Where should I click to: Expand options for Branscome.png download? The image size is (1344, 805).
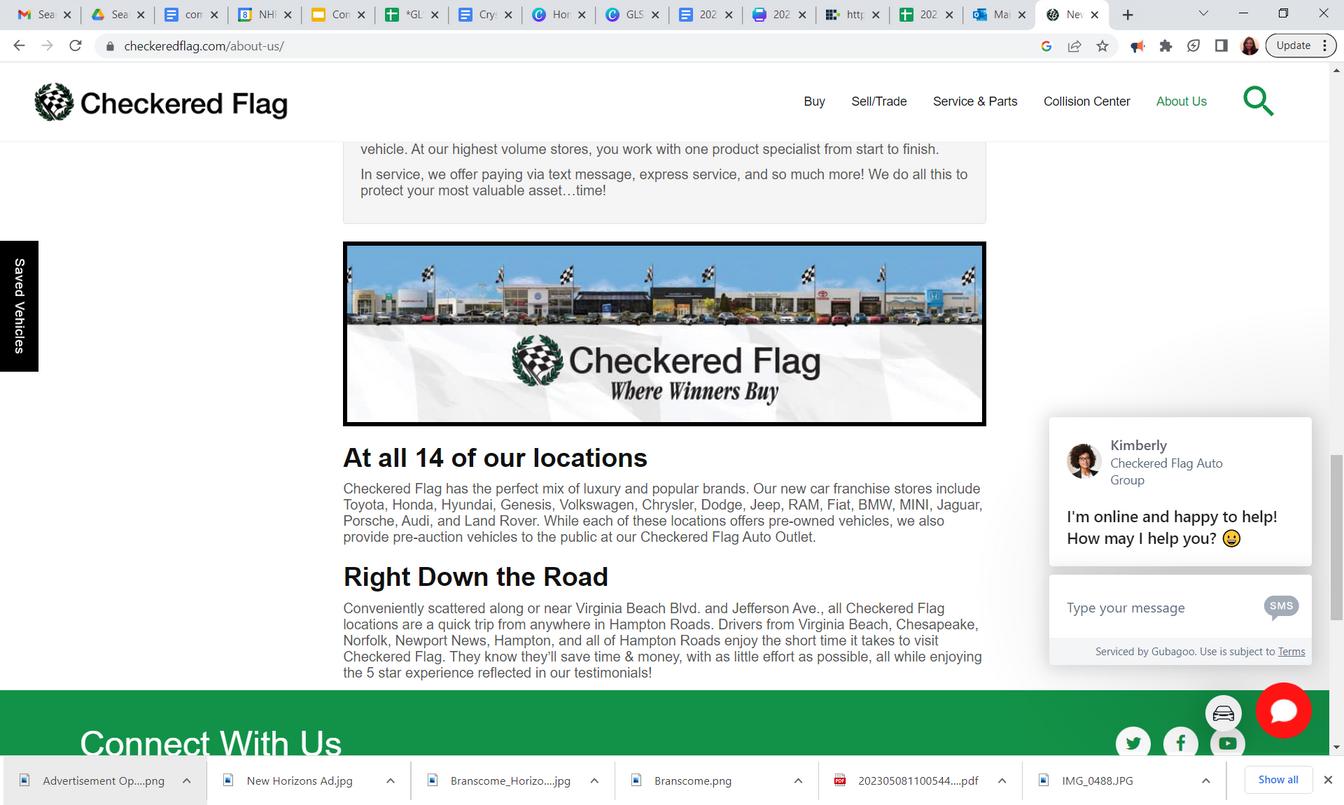pos(798,781)
